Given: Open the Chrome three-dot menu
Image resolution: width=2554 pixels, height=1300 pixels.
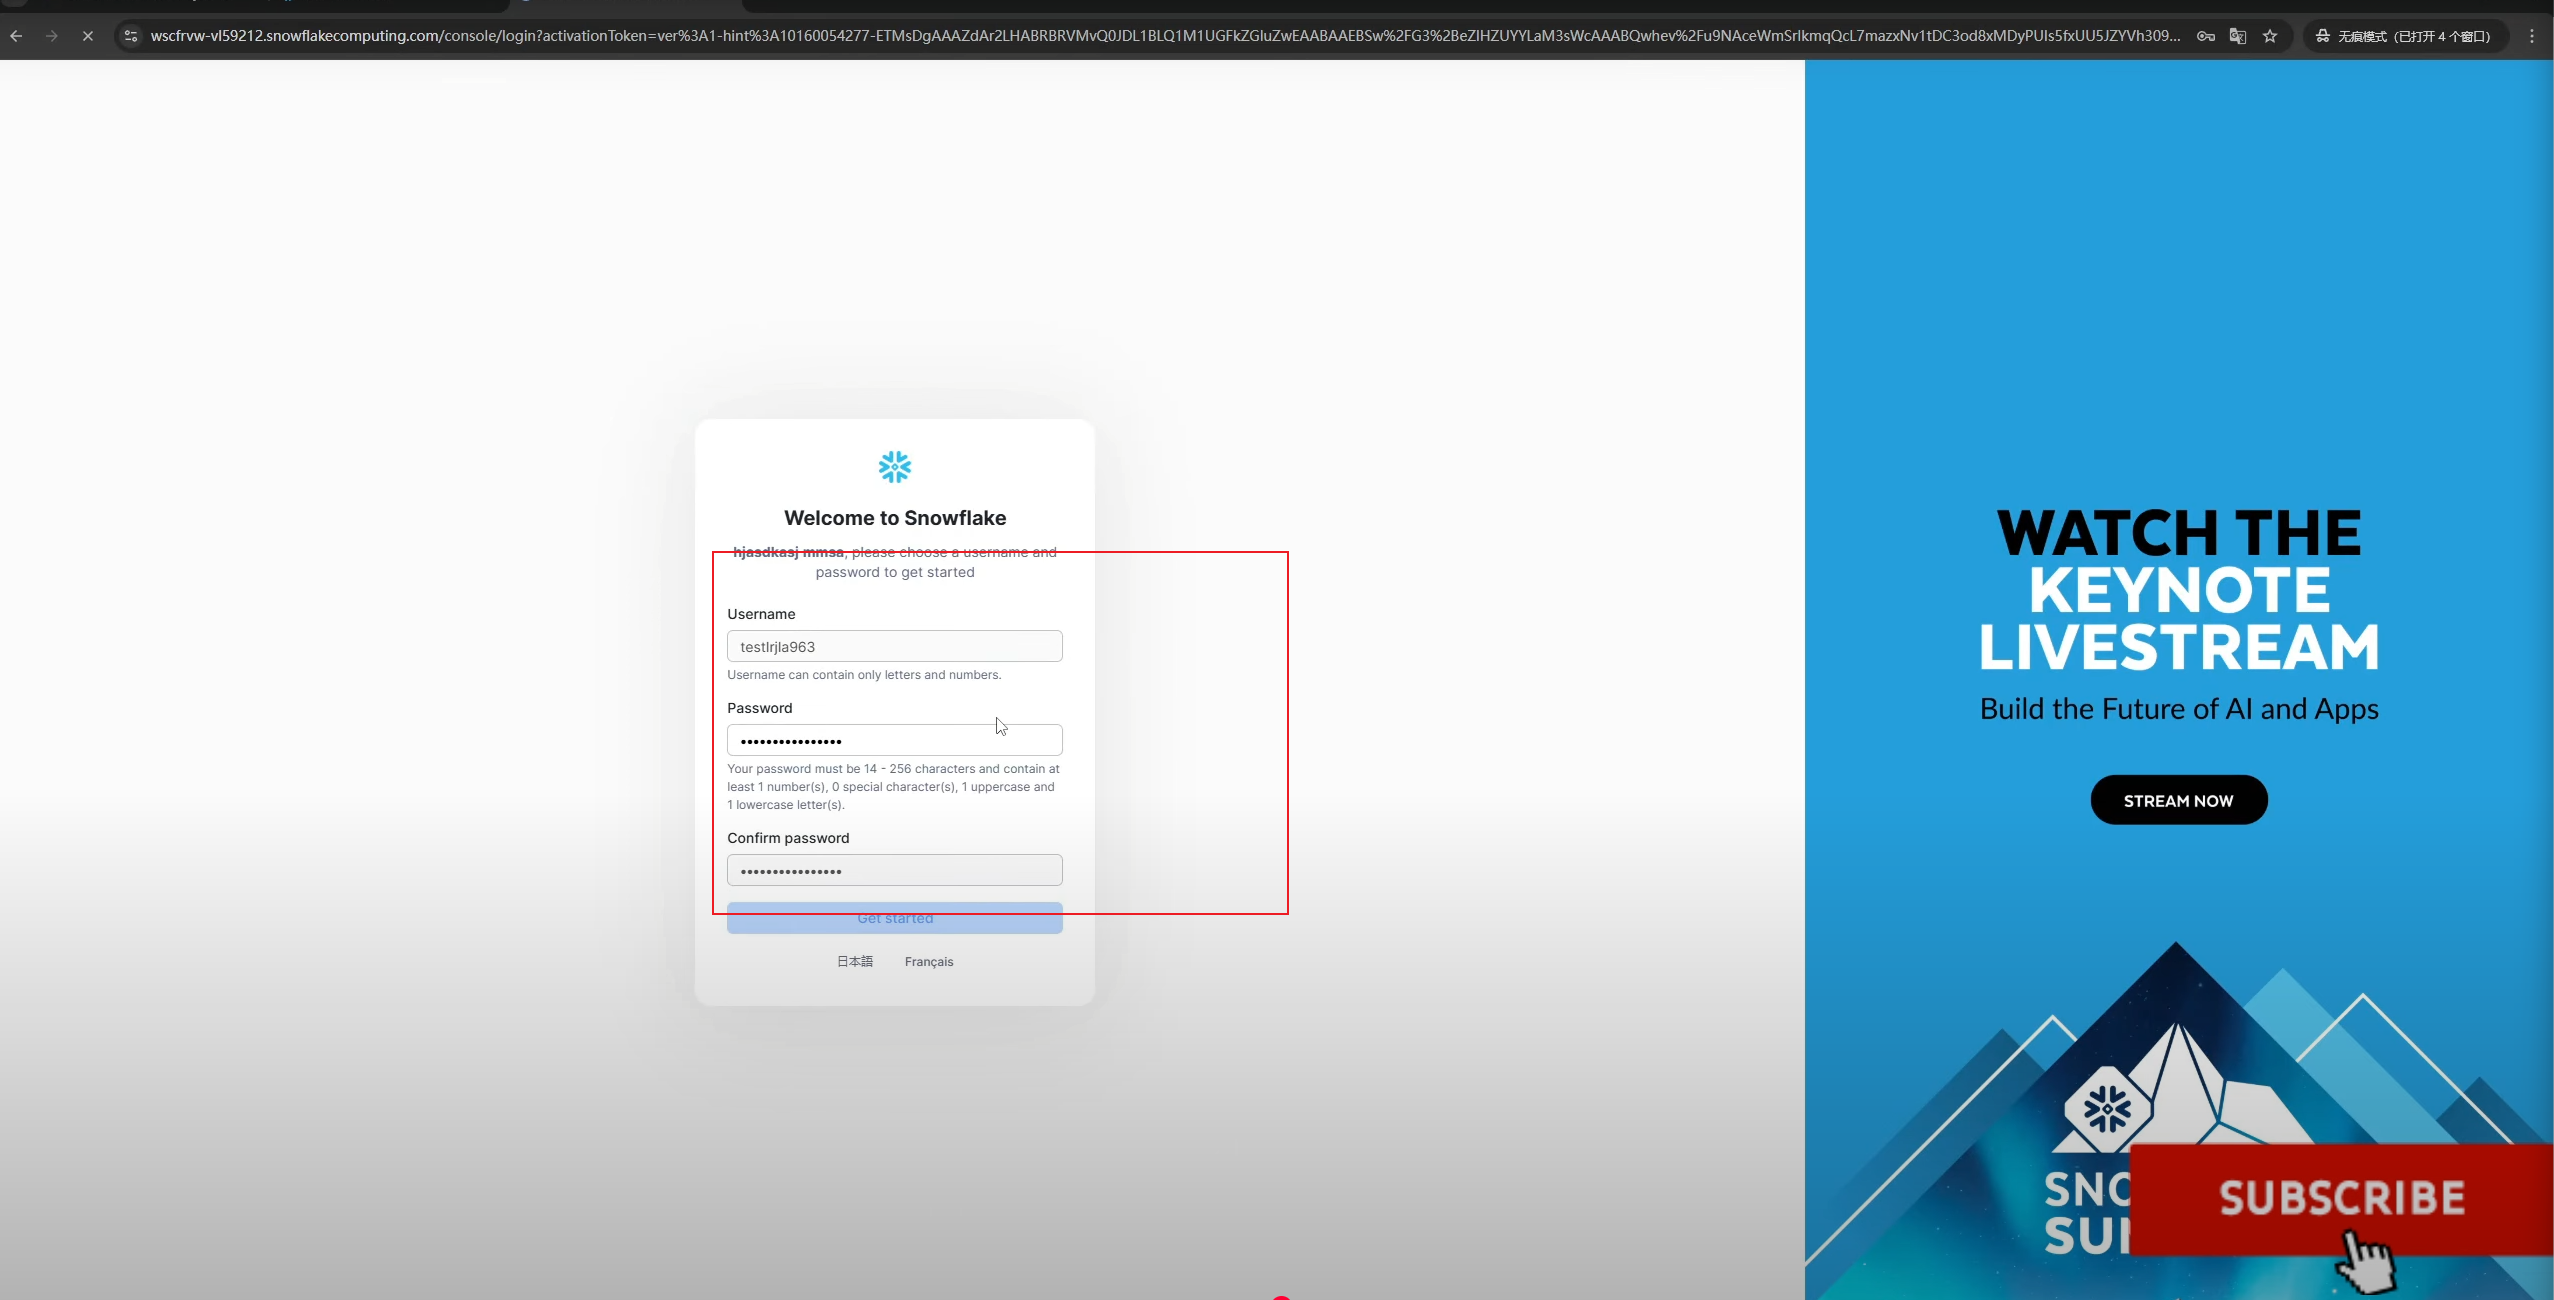Looking at the screenshot, I should (2532, 36).
